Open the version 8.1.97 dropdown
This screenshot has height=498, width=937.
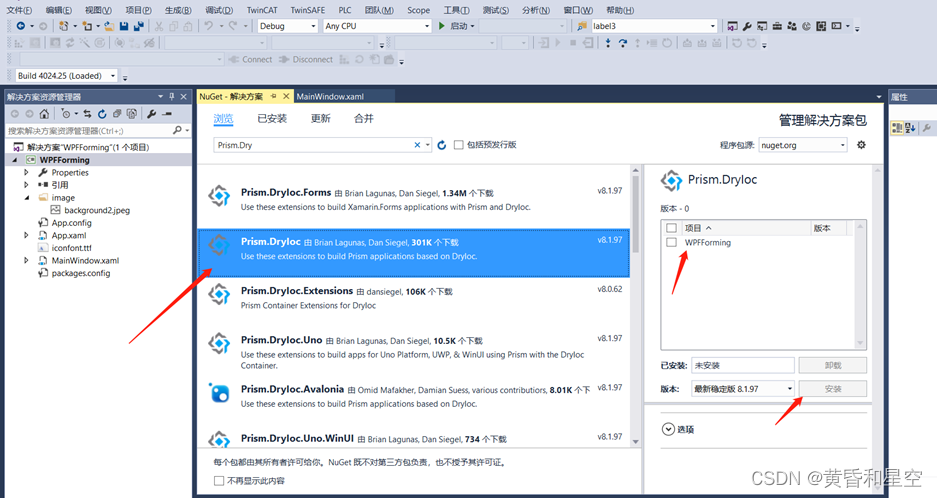pyautogui.click(x=743, y=389)
